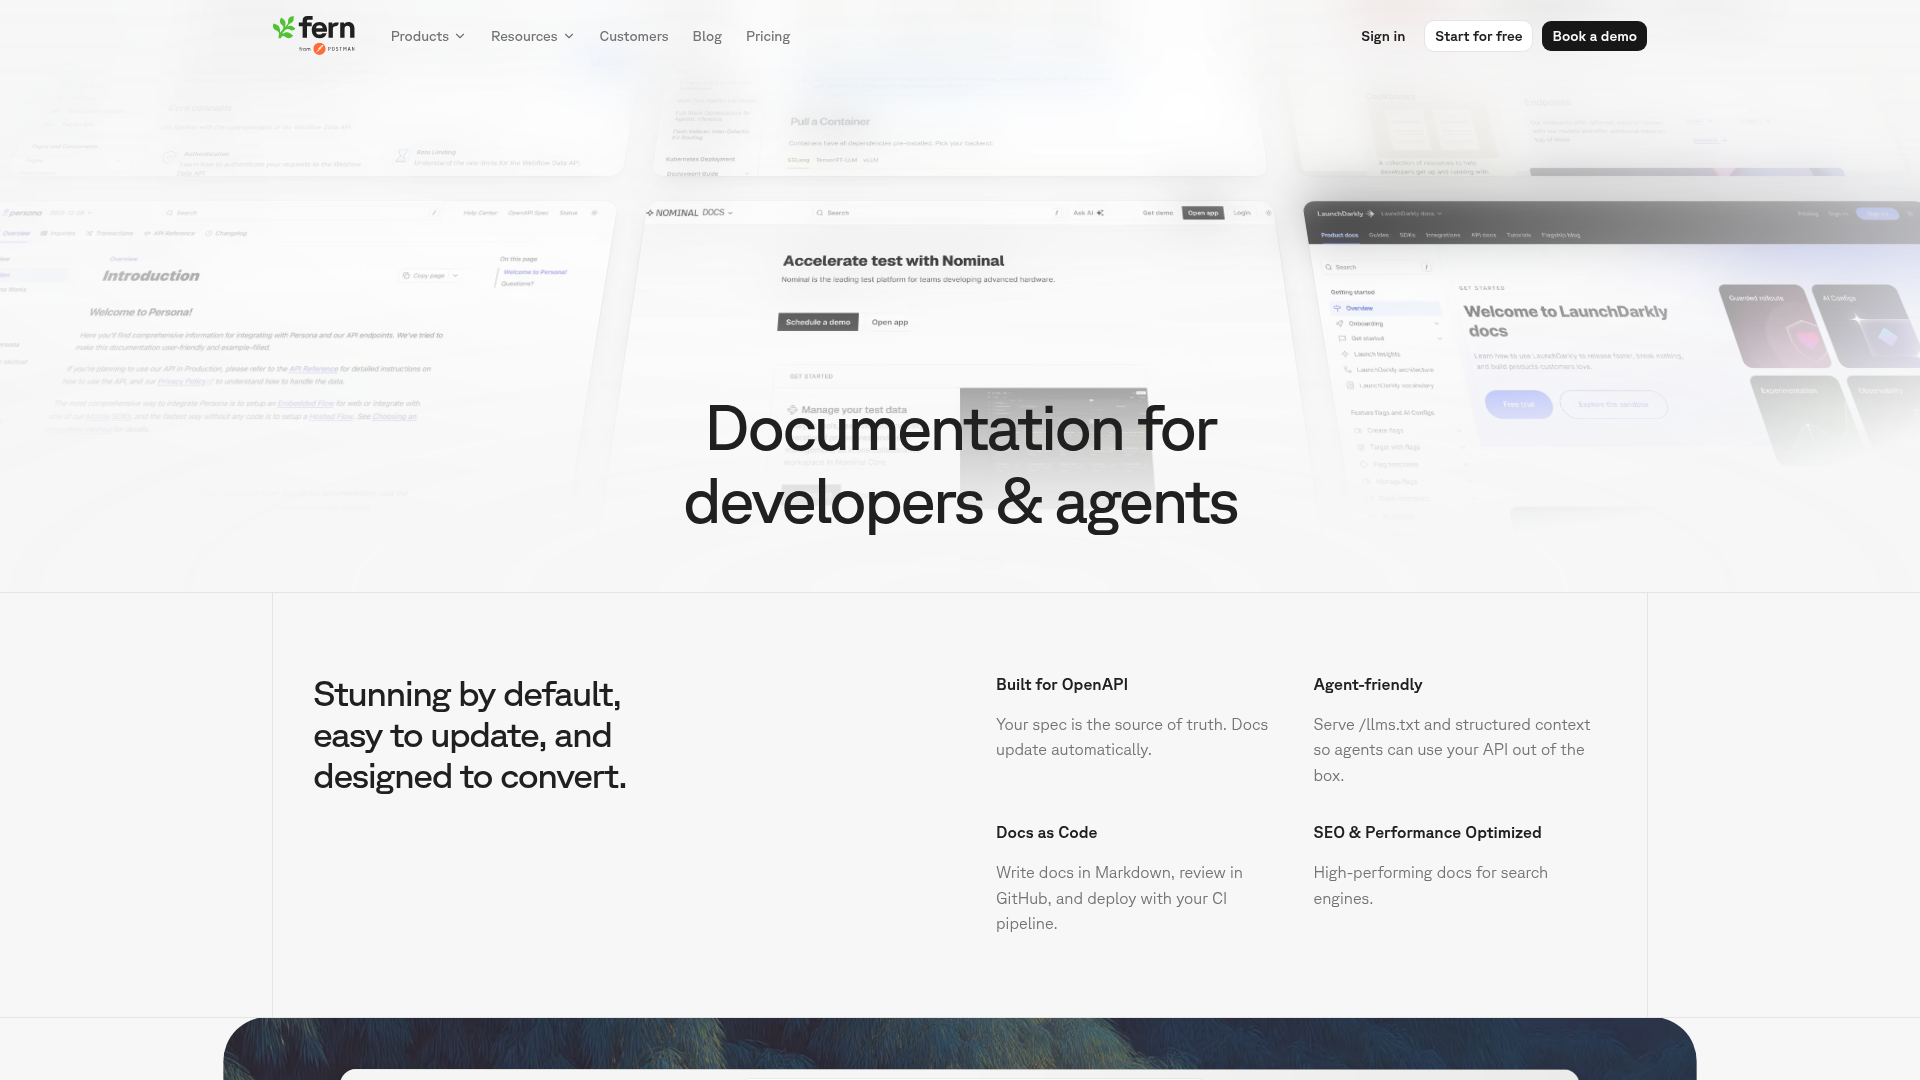Image resolution: width=1920 pixels, height=1080 pixels.
Task: Click the search field in LaunchDarkly preview
Action: tap(1376, 267)
